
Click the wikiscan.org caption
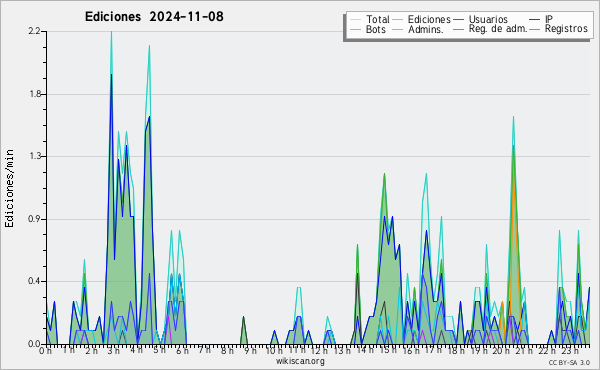coord(300,361)
